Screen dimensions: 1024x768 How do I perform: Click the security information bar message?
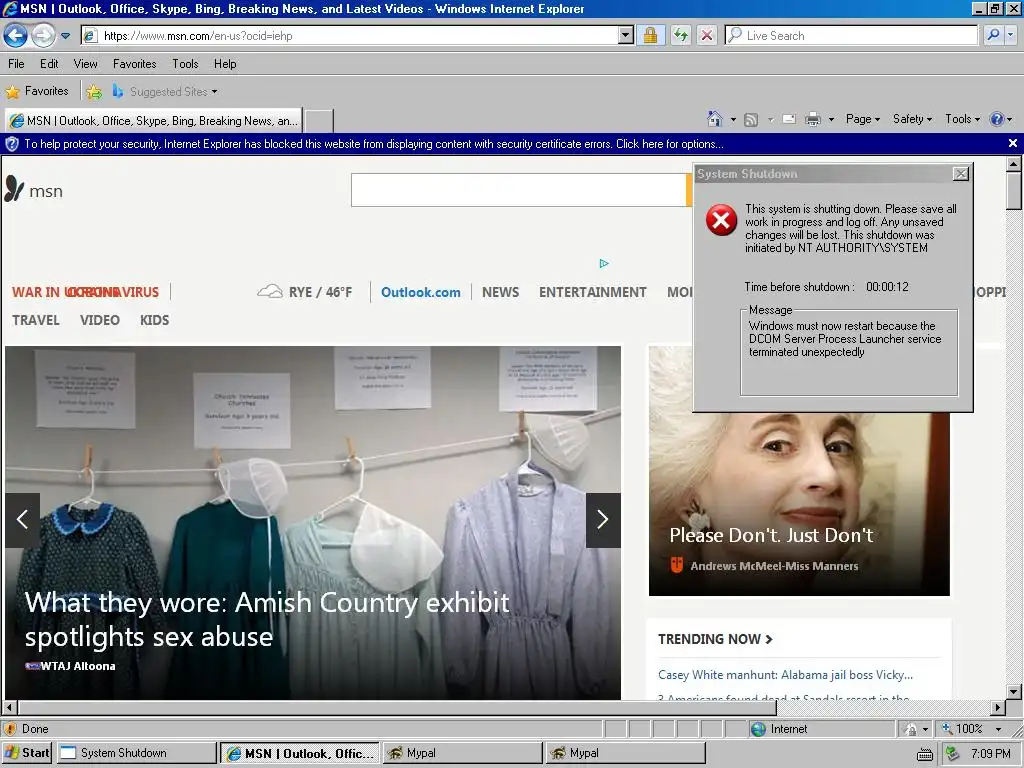pos(374,144)
